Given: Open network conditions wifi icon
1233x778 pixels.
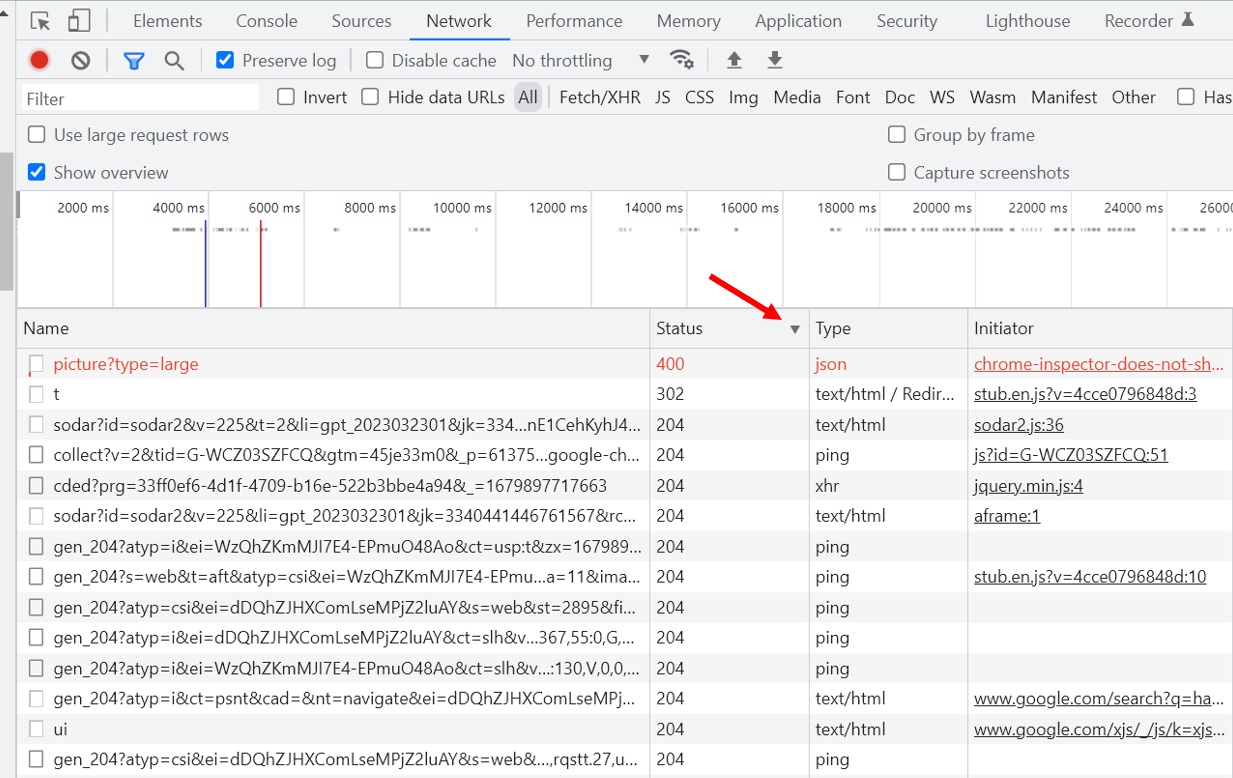Looking at the screenshot, I should pos(682,60).
